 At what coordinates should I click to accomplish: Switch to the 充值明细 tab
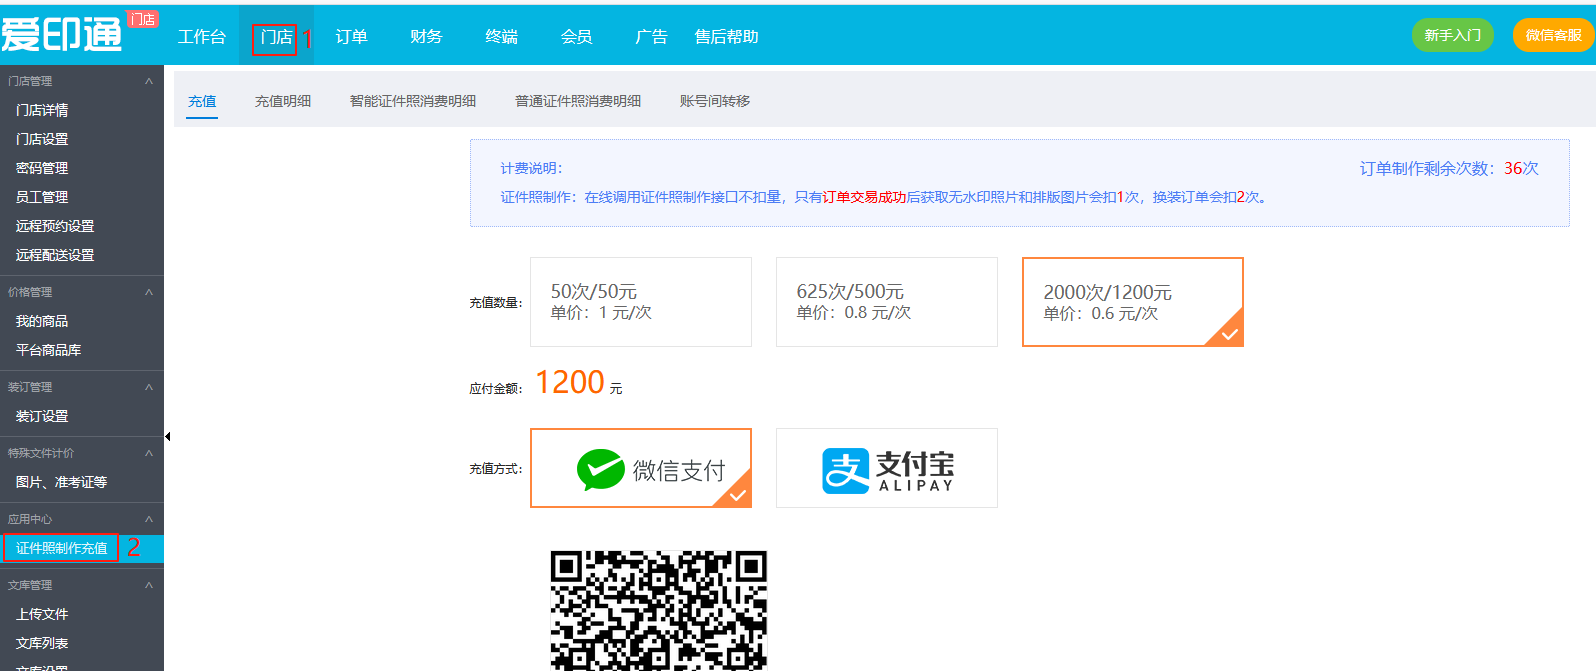click(x=283, y=101)
